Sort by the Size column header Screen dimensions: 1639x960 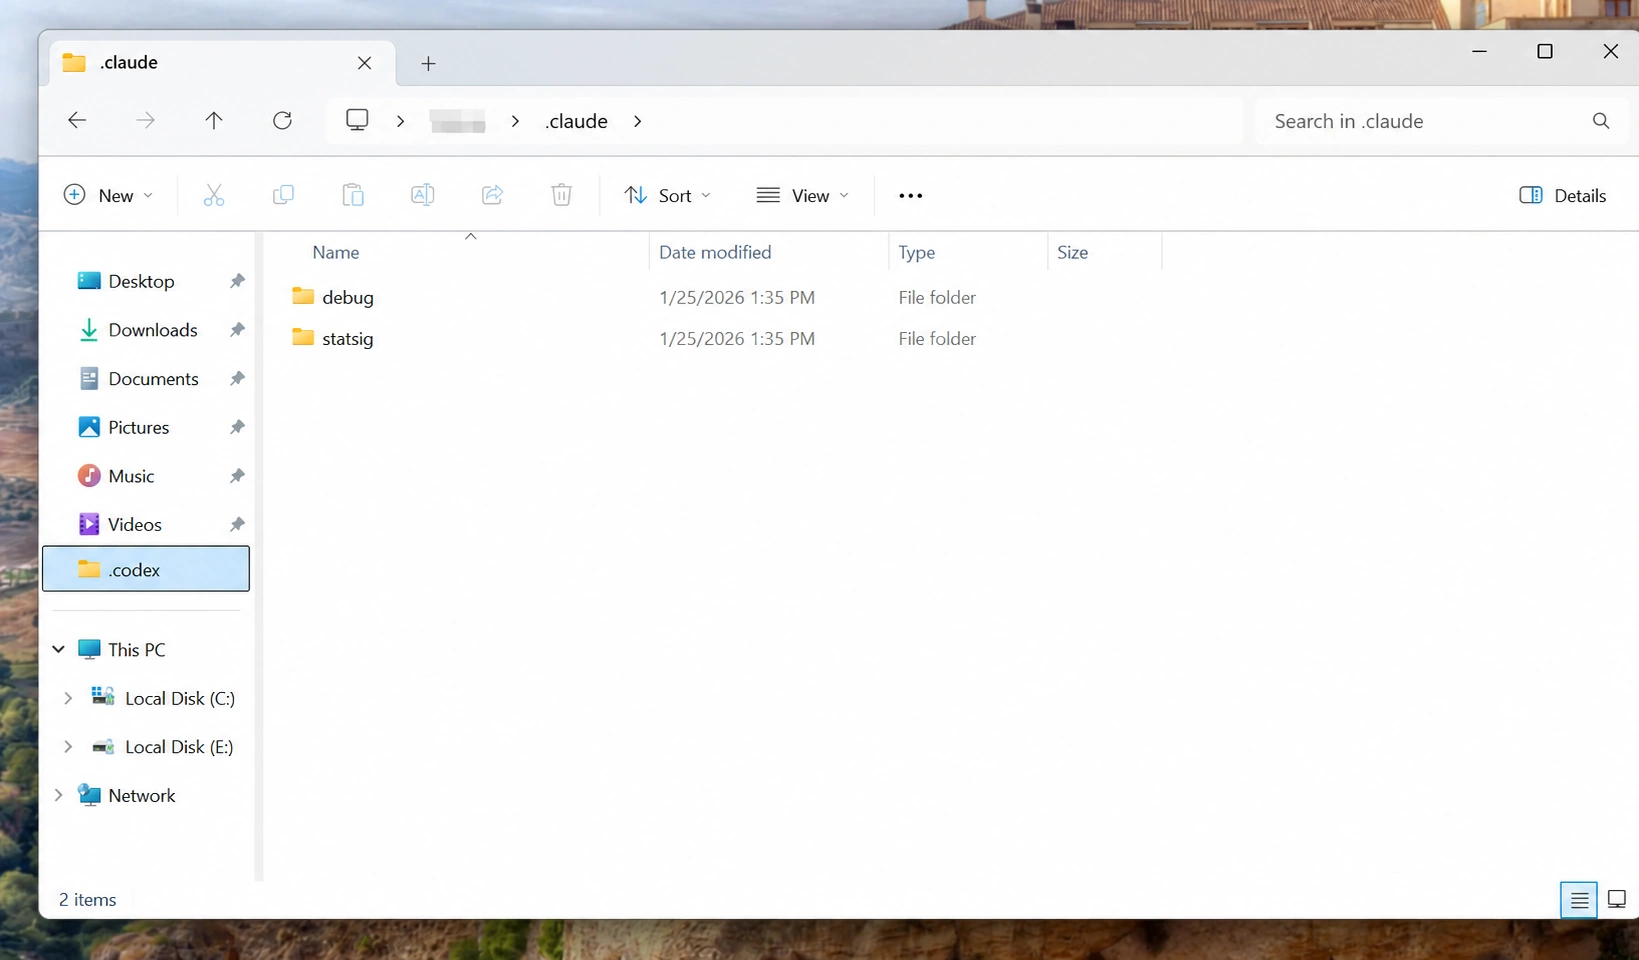(x=1072, y=252)
